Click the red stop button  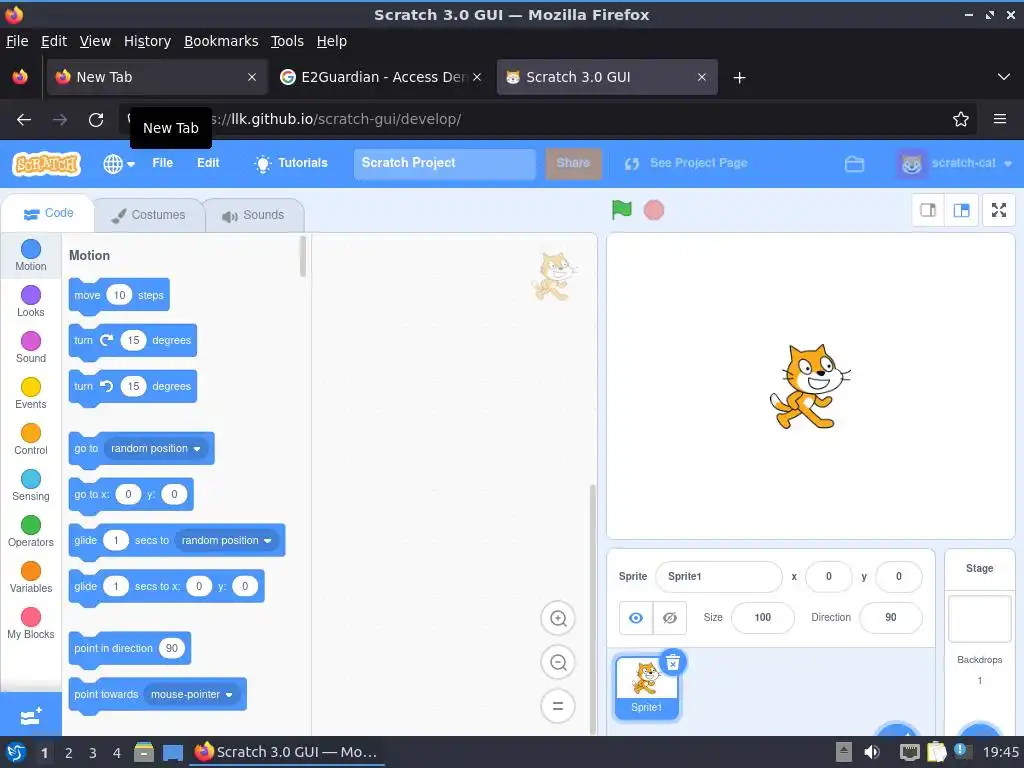pos(654,210)
